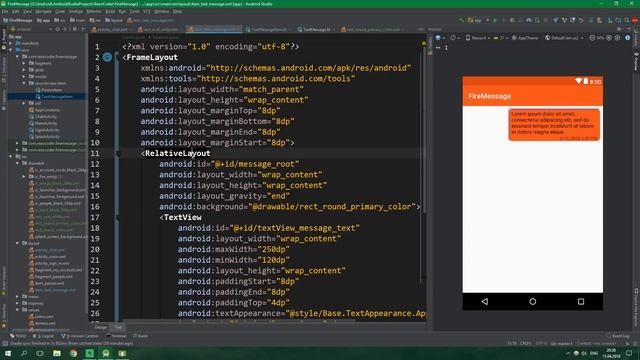The width and height of the screenshot is (640, 360).
Task: Click Home circle in phone preview navigation bar
Action: tap(533, 302)
